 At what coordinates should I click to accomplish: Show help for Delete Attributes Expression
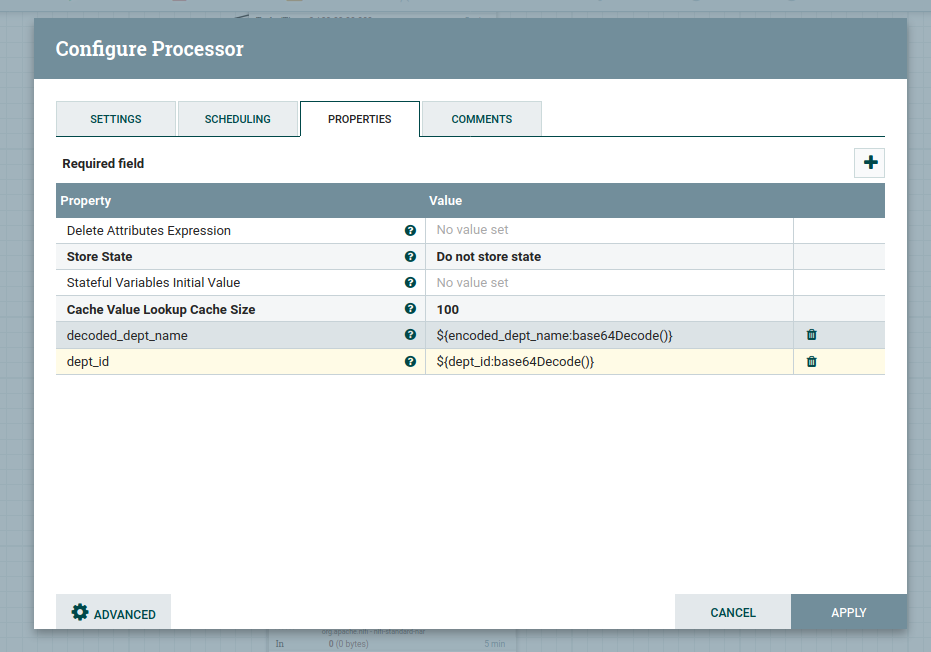point(410,231)
